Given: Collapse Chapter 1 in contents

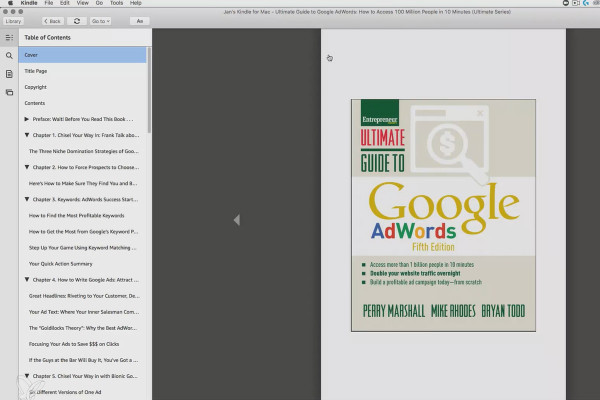Looking at the screenshot, I should point(27,135).
